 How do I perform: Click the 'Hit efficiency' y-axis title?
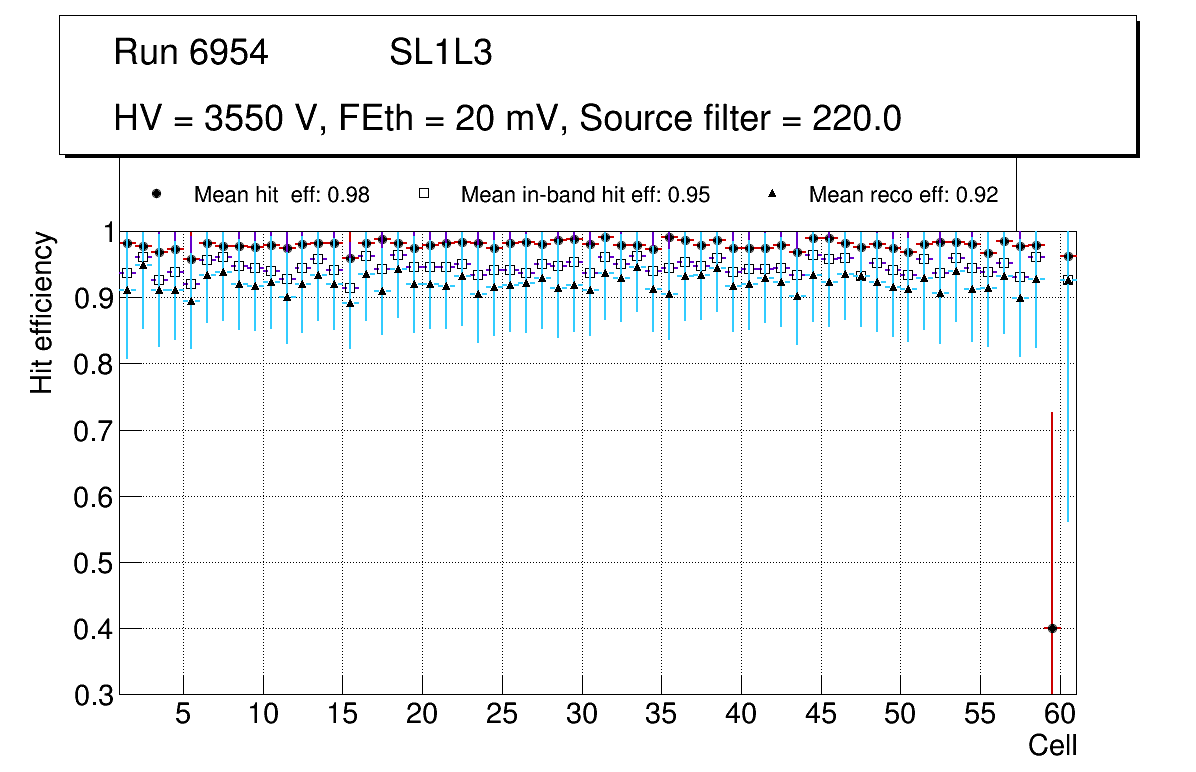42,312
